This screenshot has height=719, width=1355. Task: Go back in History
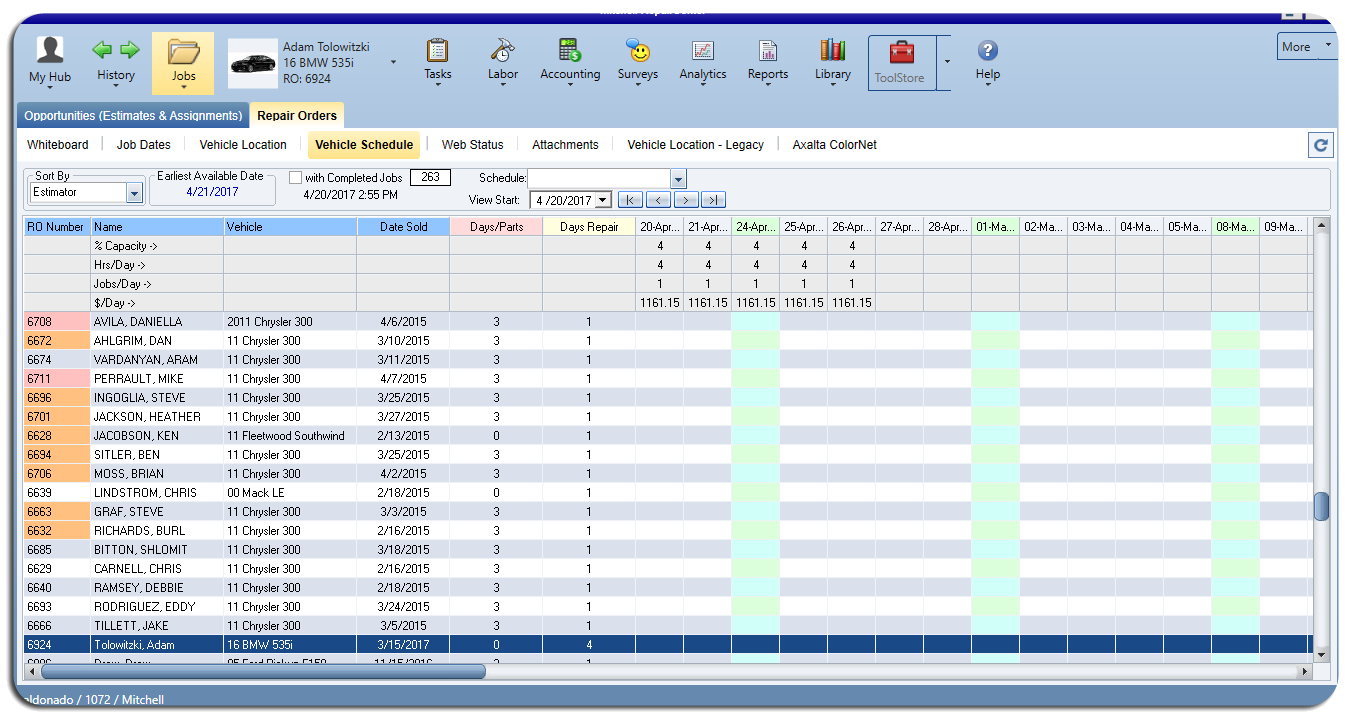pyautogui.click(x=103, y=50)
